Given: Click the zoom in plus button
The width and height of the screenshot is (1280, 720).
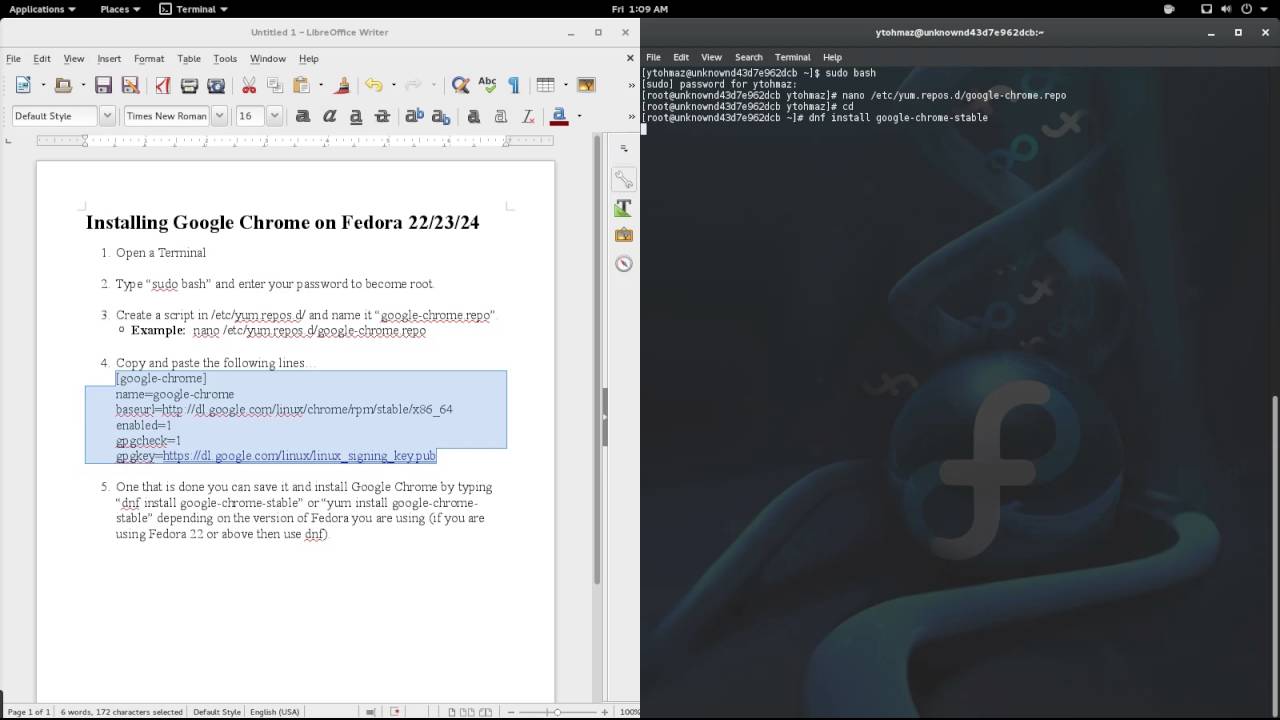Looking at the screenshot, I should point(605,712).
